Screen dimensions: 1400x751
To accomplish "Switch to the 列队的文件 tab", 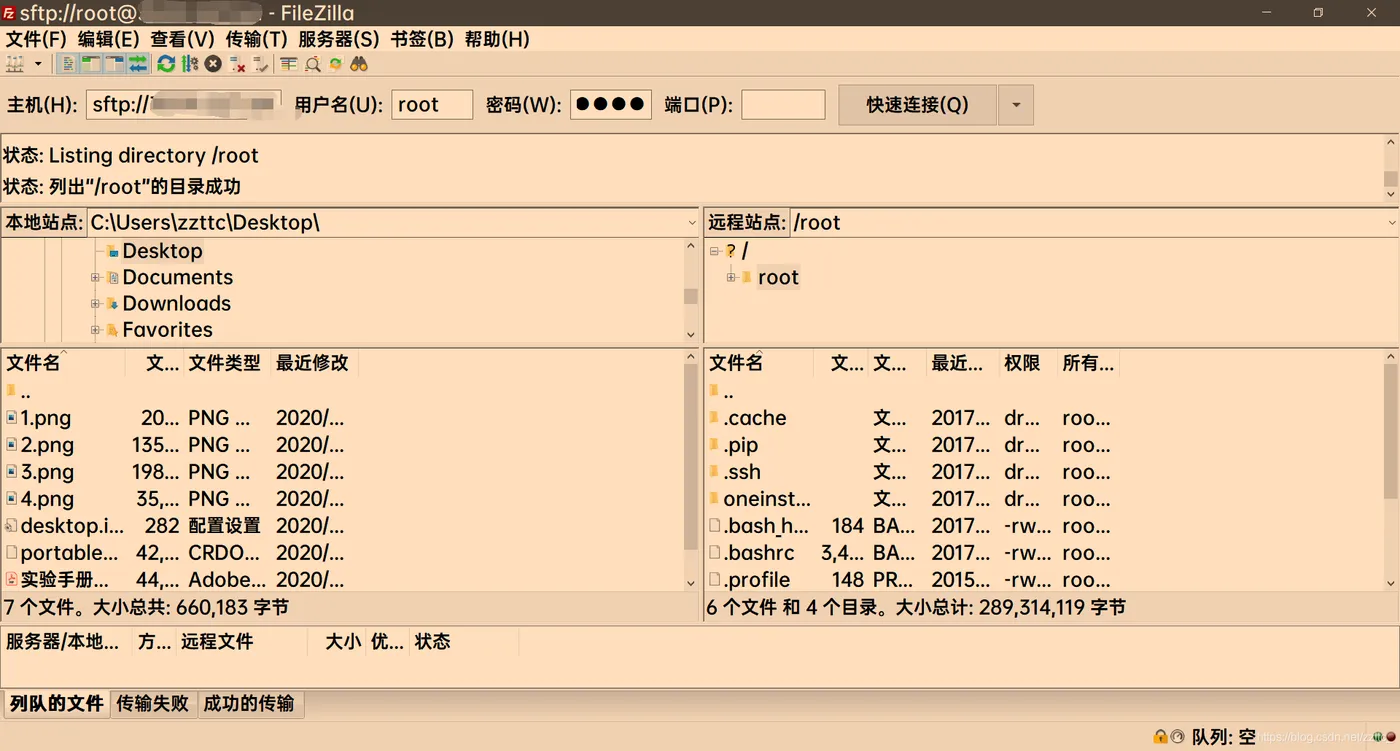I will tap(56, 703).
